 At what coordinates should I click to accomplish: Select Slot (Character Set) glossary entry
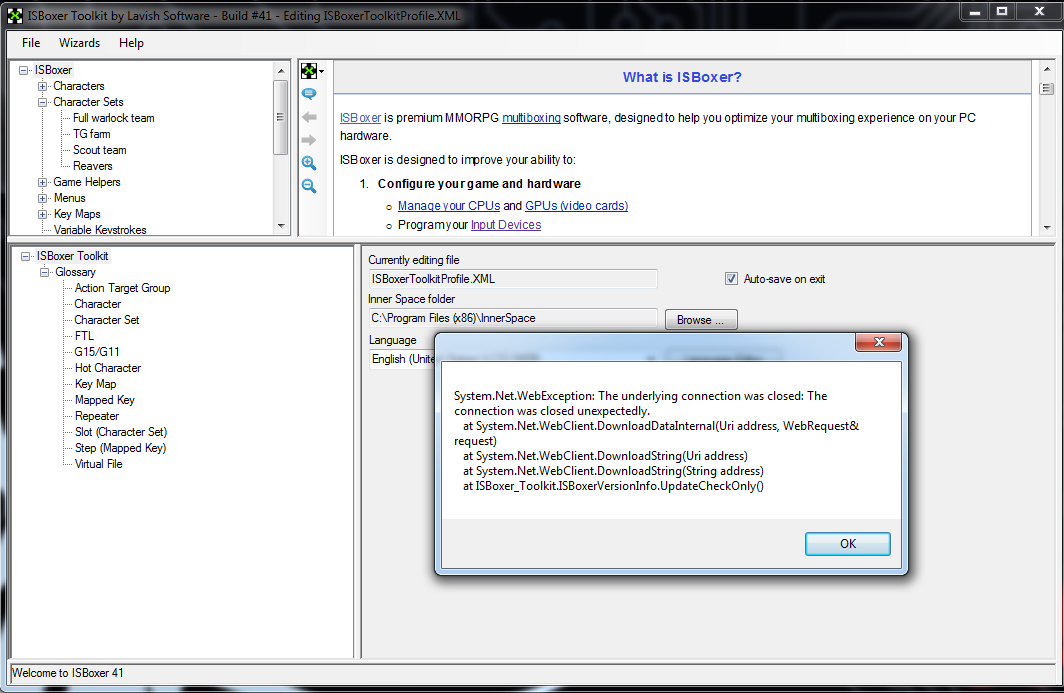[x=121, y=432]
